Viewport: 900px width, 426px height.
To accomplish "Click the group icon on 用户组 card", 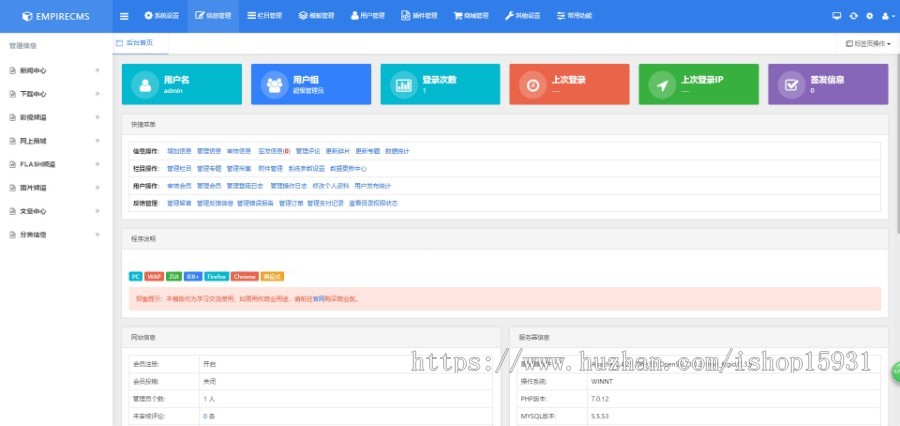I will (x=274, y=85).
